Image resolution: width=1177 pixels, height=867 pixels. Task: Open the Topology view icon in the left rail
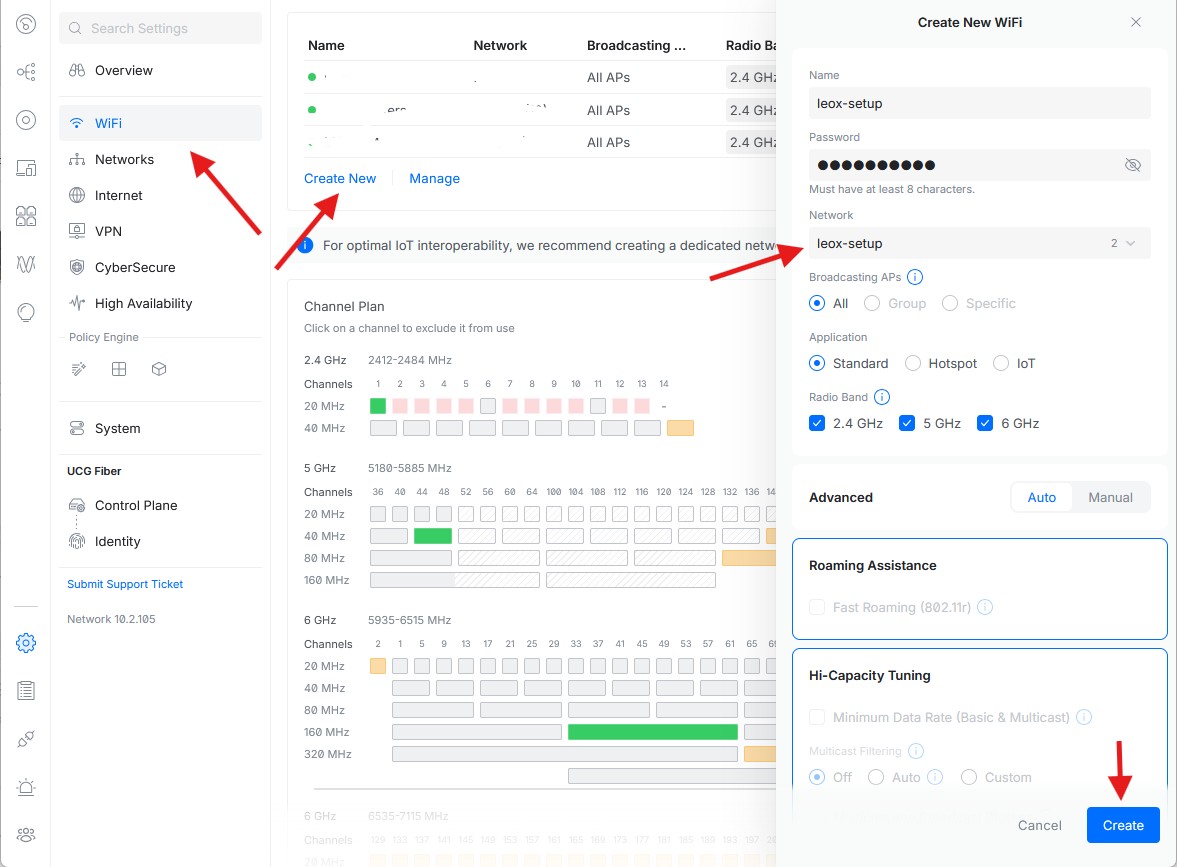26,72
